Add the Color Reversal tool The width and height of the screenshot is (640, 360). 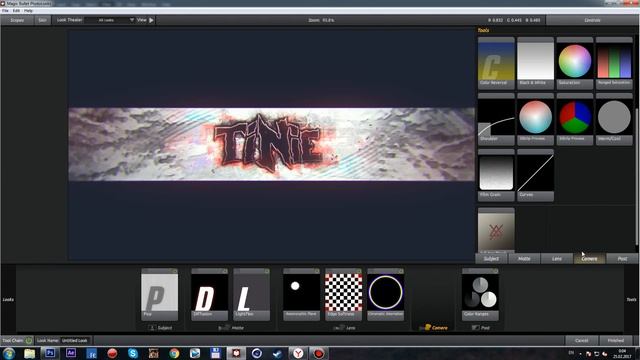click(x=496, y=63)
